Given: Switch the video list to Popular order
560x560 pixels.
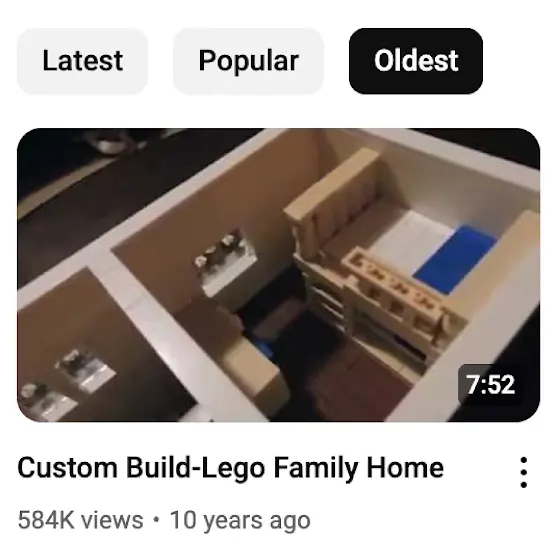Looking at the screenshot, I should (249, 61).
